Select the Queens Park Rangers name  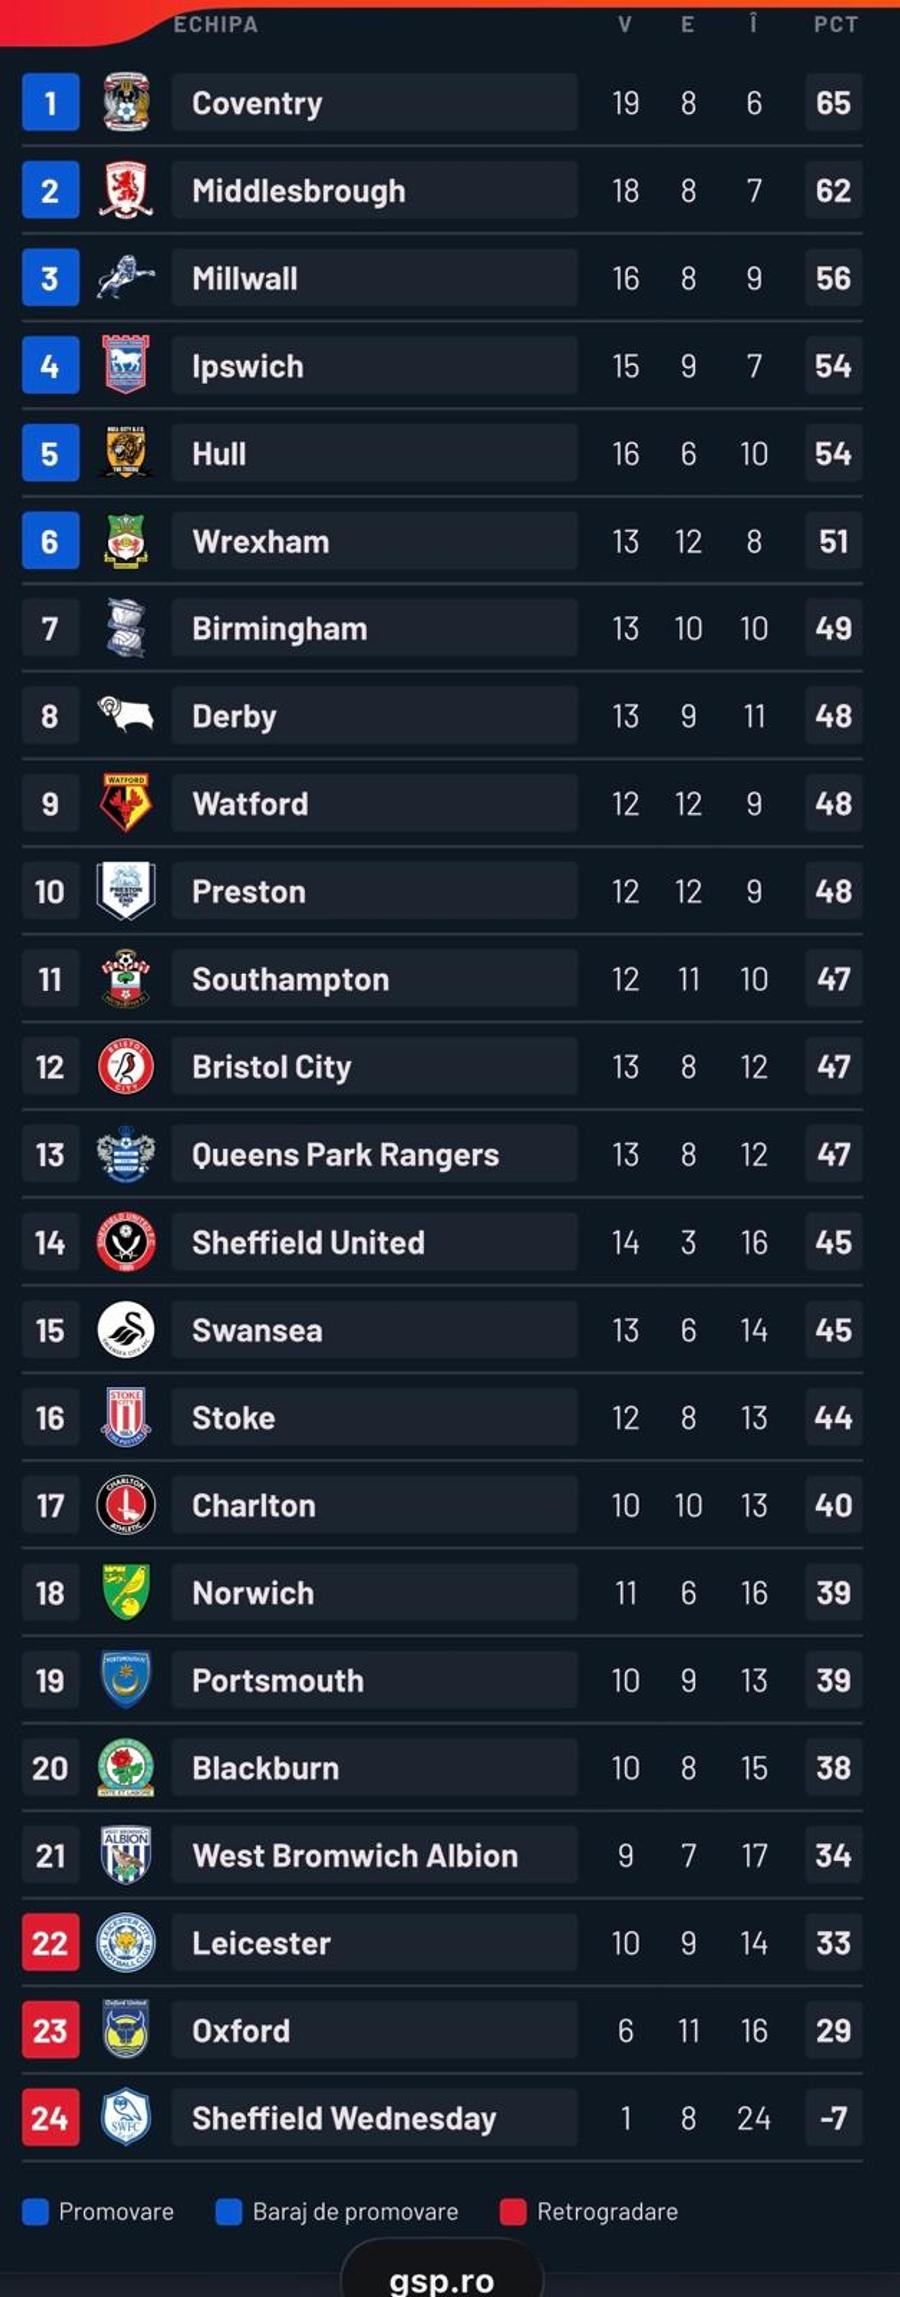(x=345, y=1155)
